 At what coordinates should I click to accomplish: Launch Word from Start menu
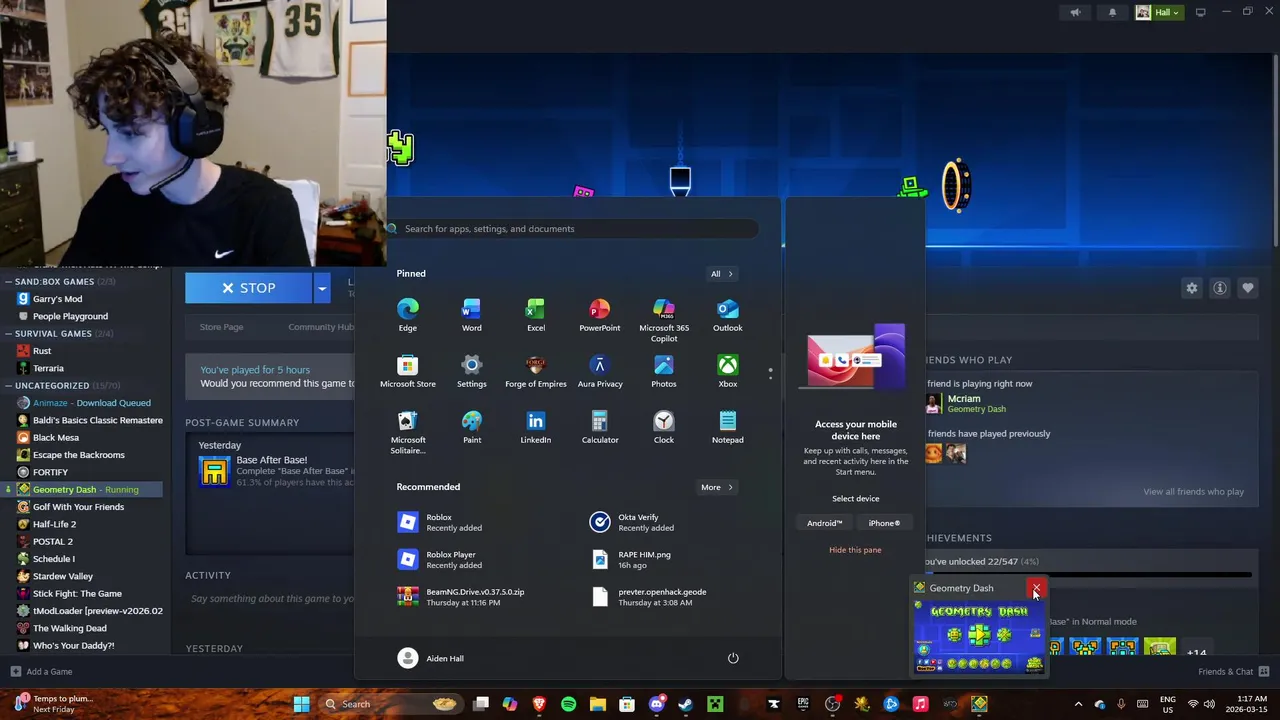point(471,315)
